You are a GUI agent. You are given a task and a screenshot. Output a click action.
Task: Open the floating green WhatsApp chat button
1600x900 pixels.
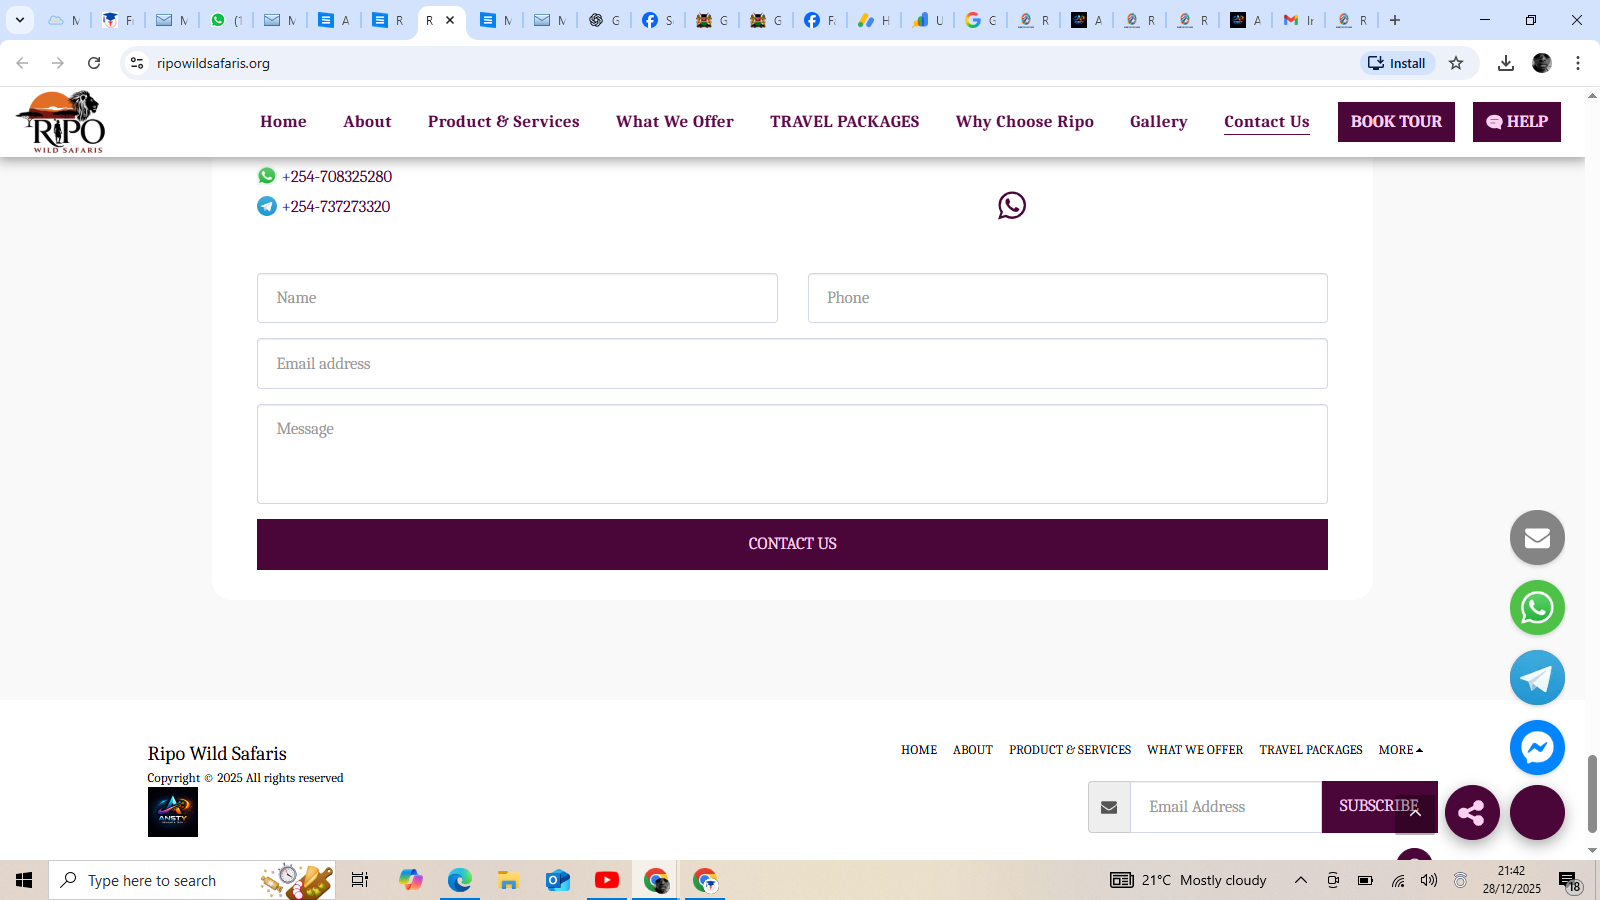coord(1537,608)
